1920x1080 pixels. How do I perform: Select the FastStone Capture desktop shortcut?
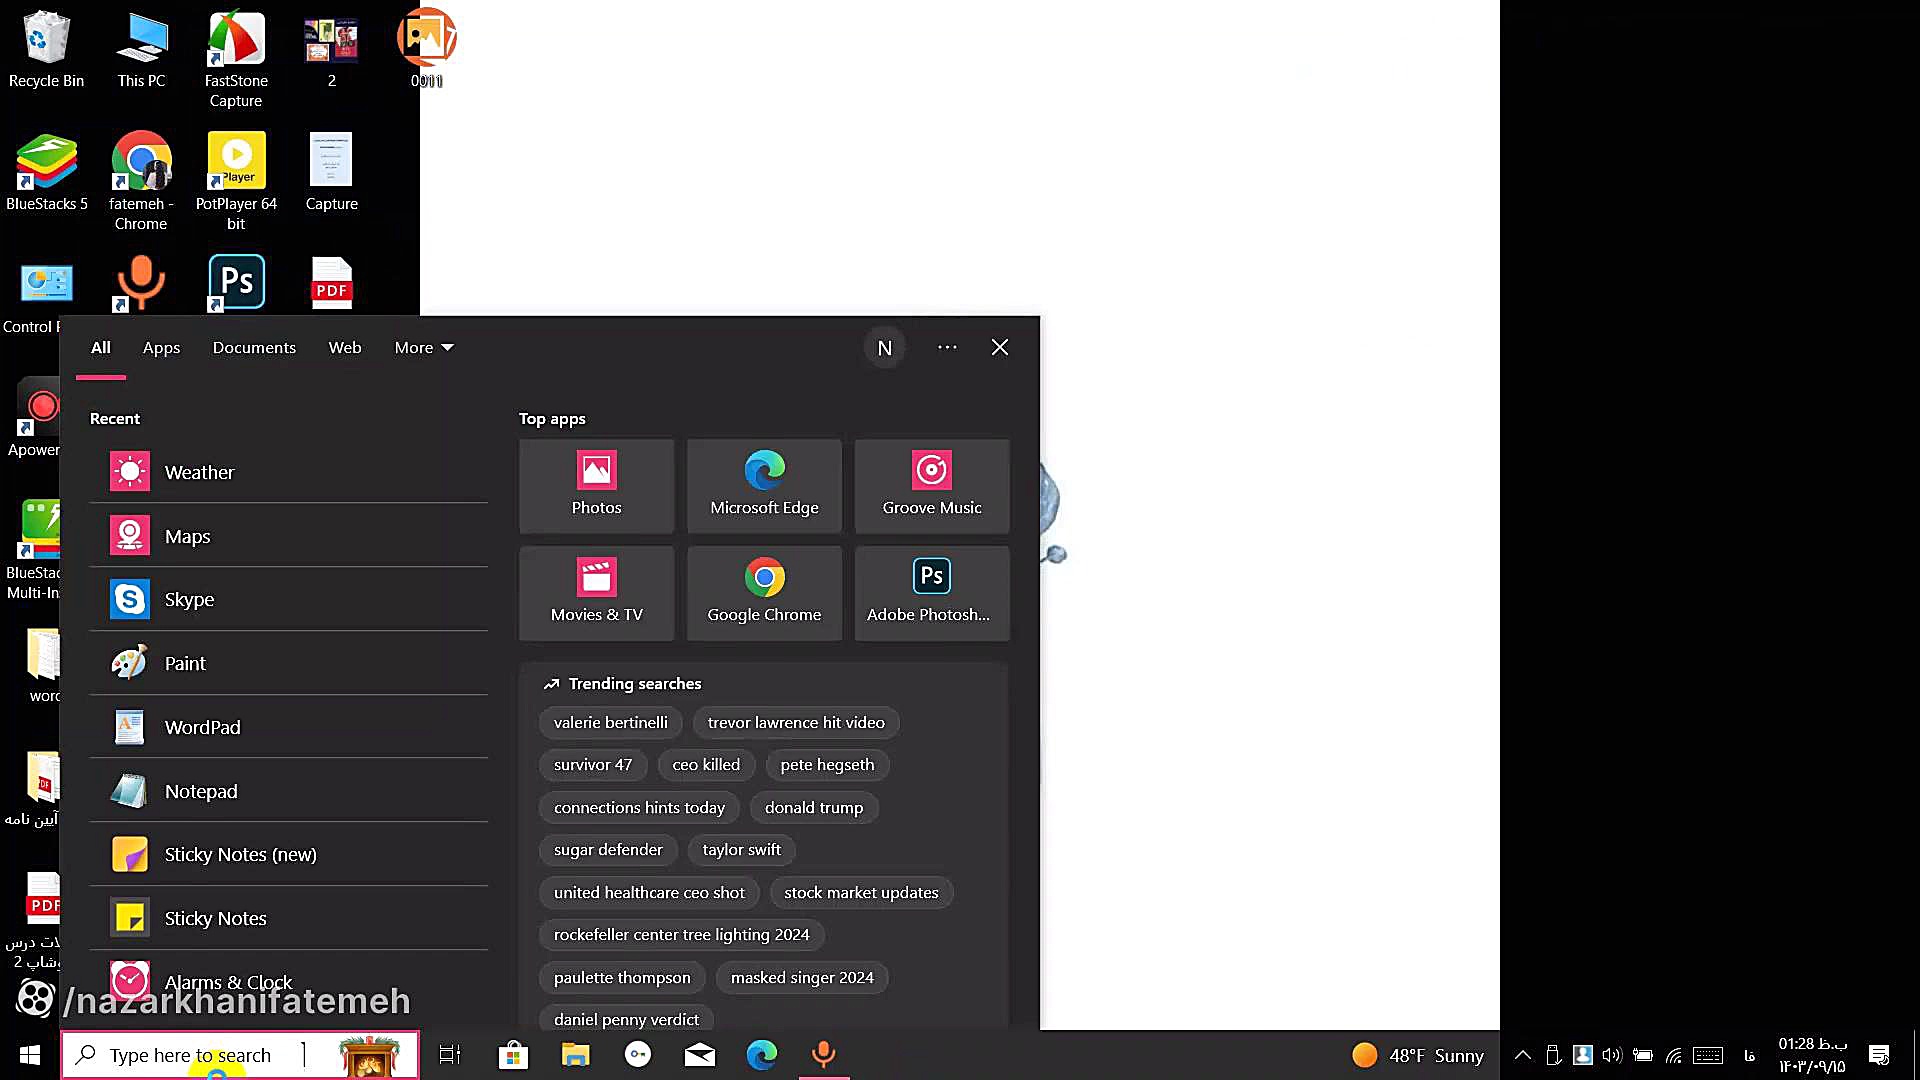click(236, 60)
